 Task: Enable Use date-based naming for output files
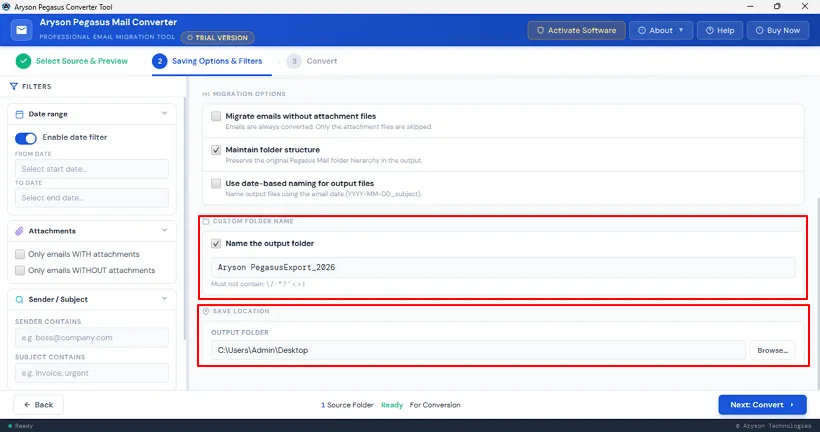pos(216,184)
